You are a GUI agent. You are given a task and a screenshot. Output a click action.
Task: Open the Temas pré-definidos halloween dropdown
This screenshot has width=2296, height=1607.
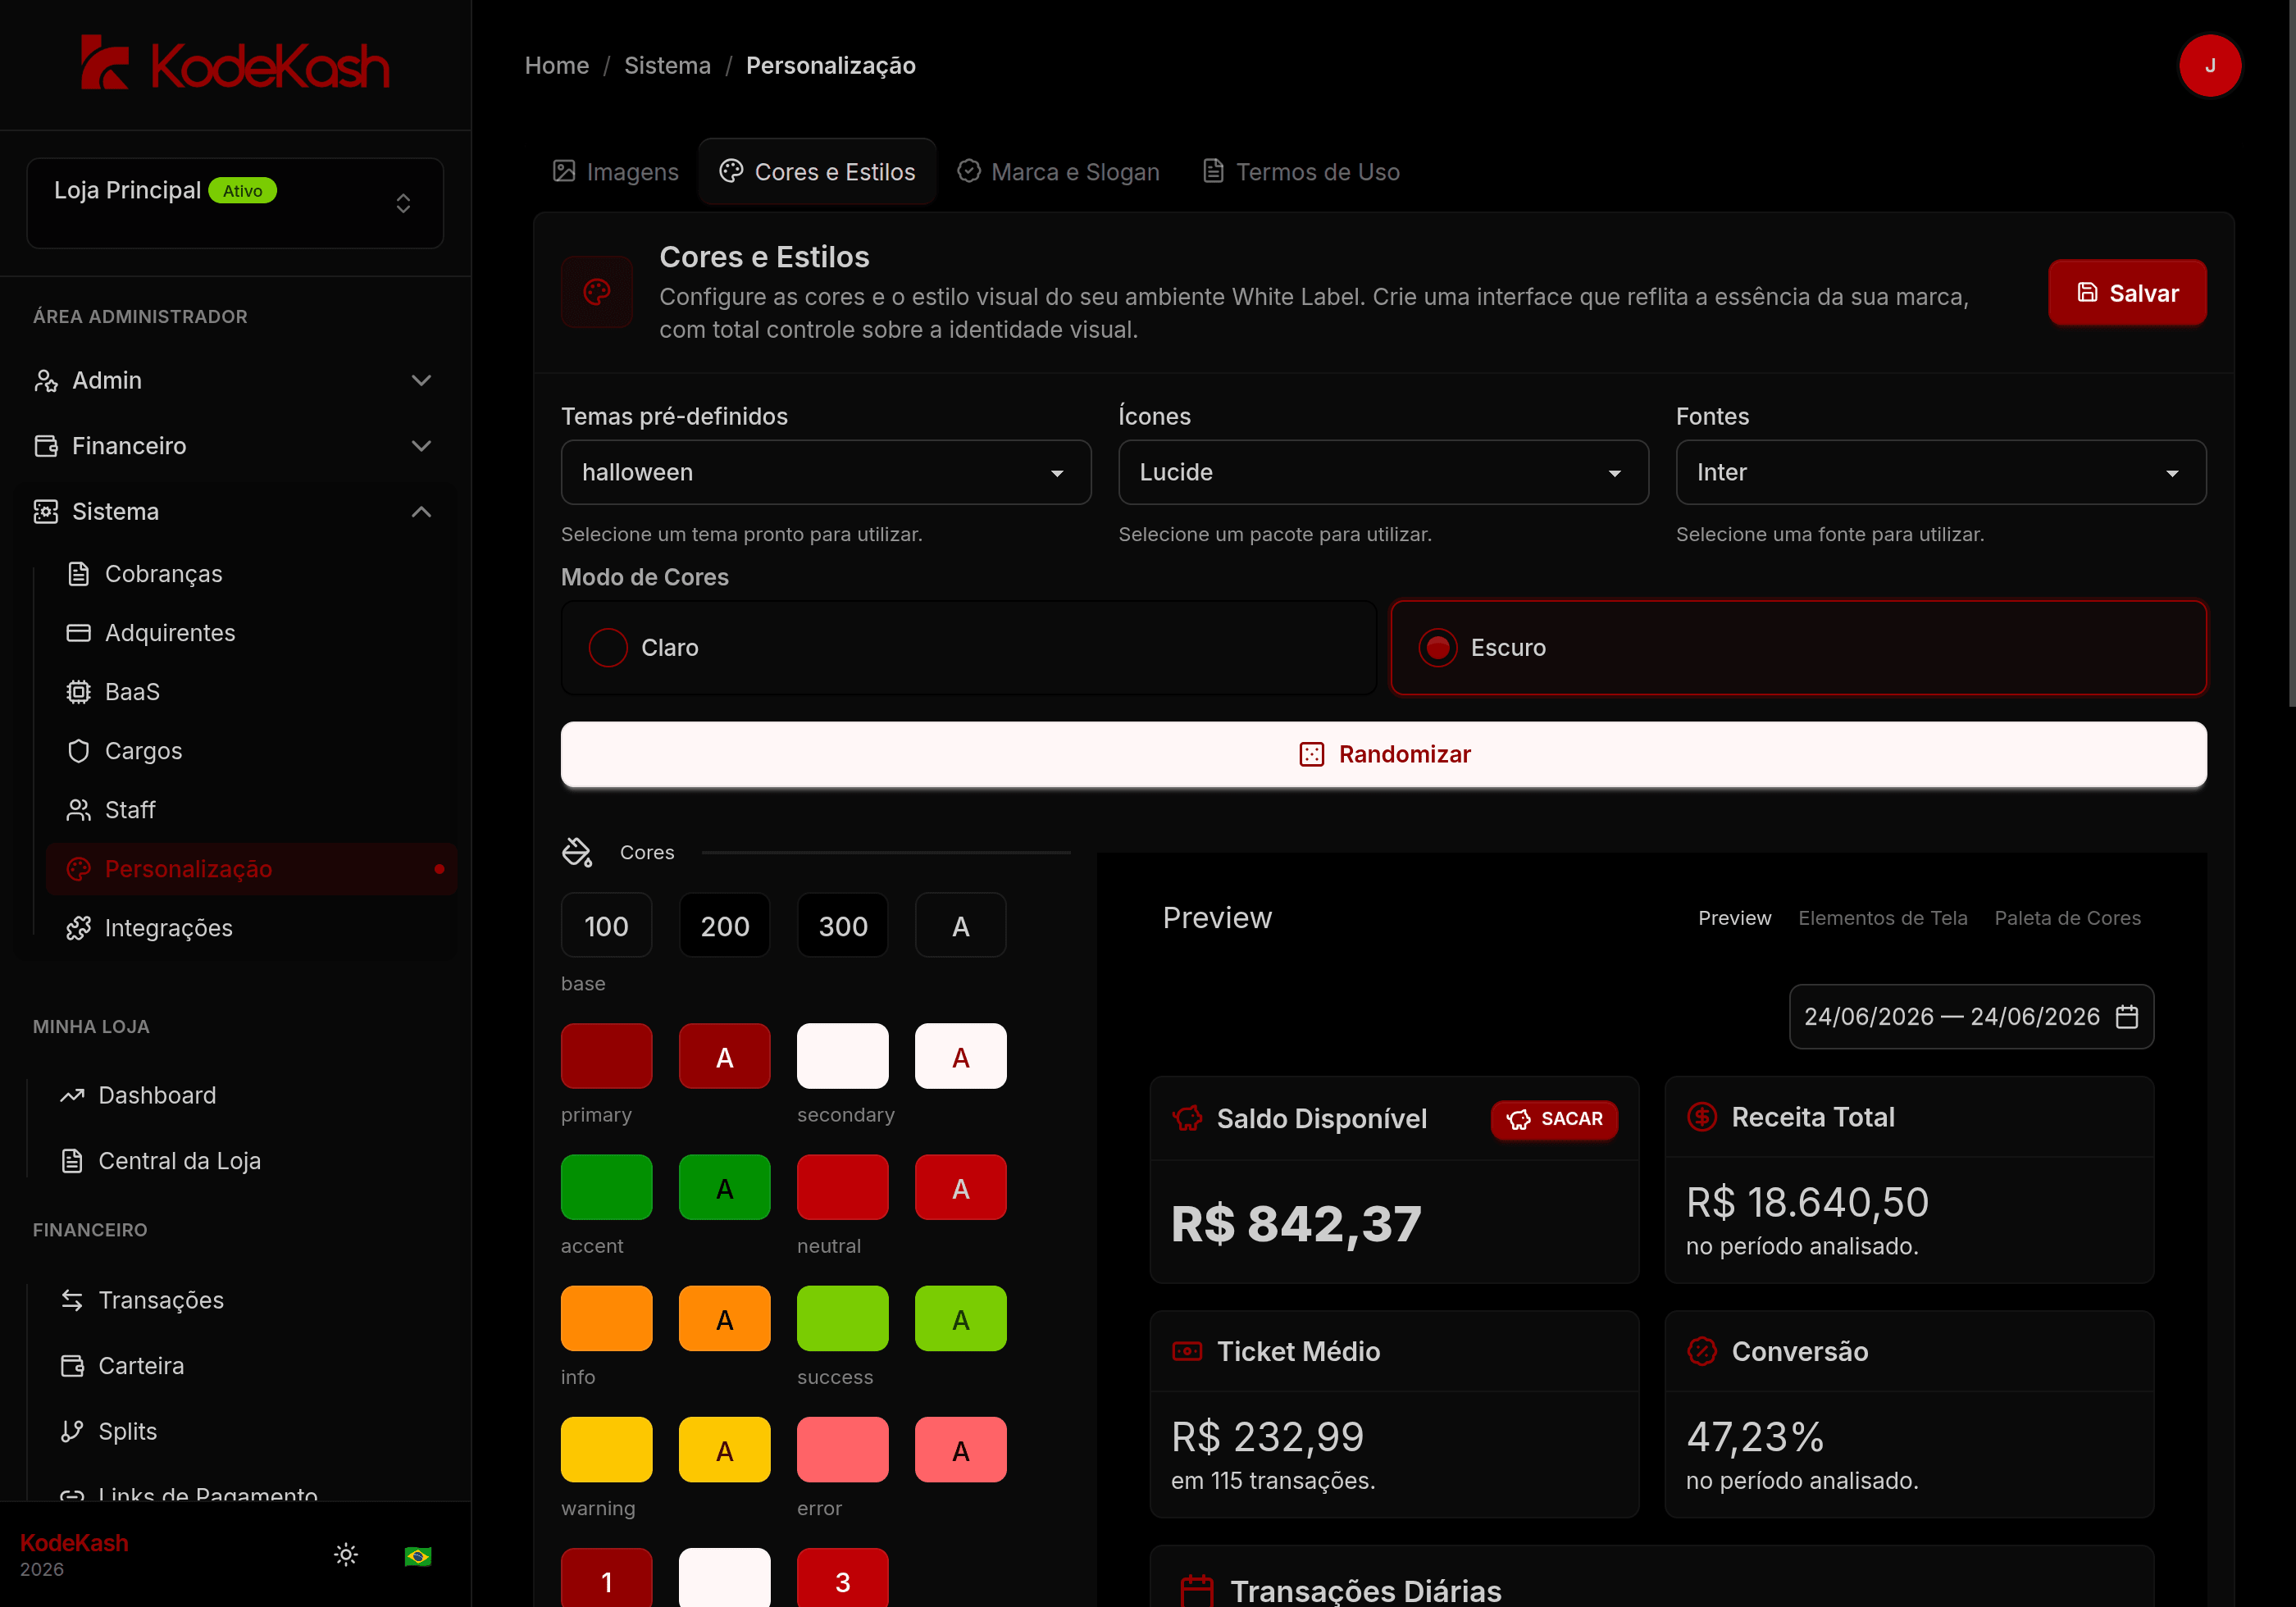(x=825, y=472)
